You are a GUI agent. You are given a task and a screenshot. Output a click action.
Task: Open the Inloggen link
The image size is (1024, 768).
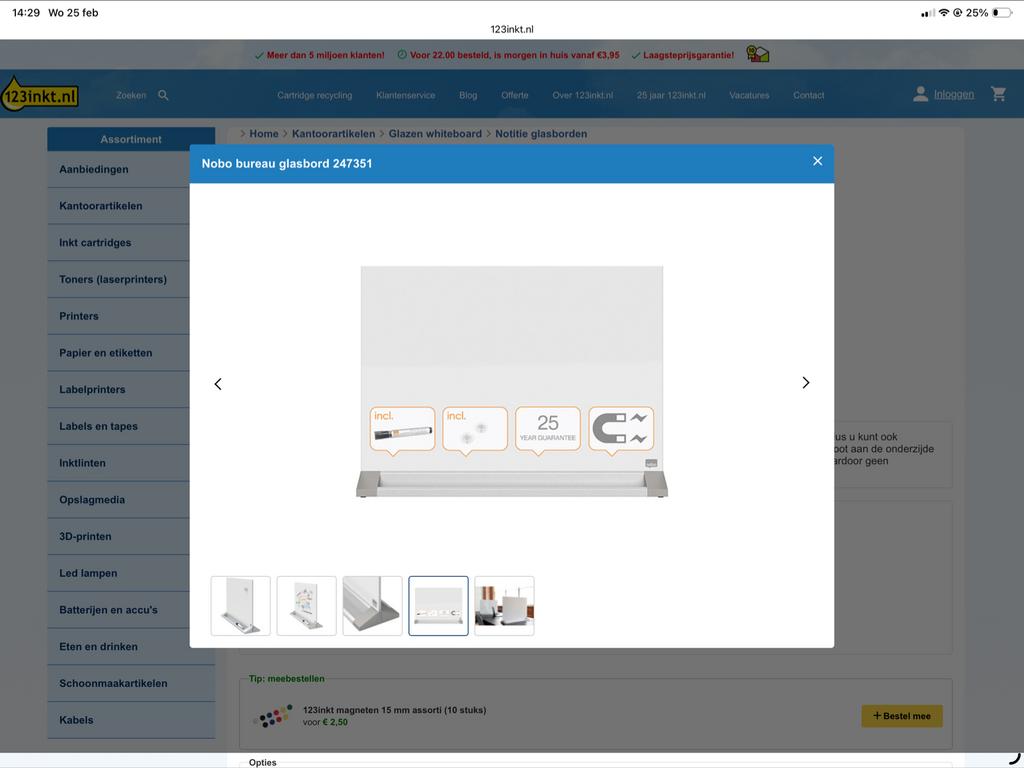(x=953, y=95)
